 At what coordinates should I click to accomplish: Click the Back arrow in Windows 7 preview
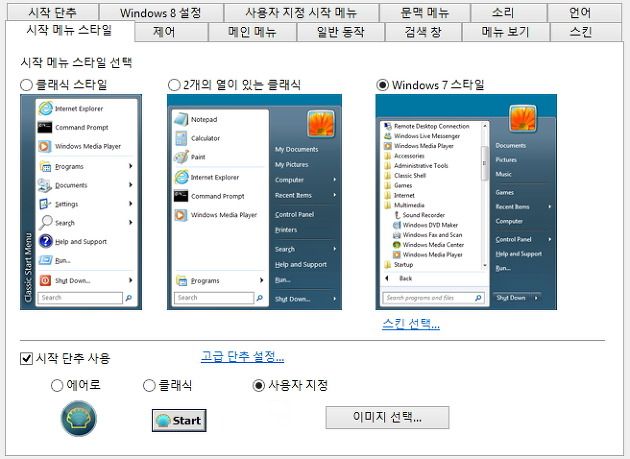click(x=387, y=278)
